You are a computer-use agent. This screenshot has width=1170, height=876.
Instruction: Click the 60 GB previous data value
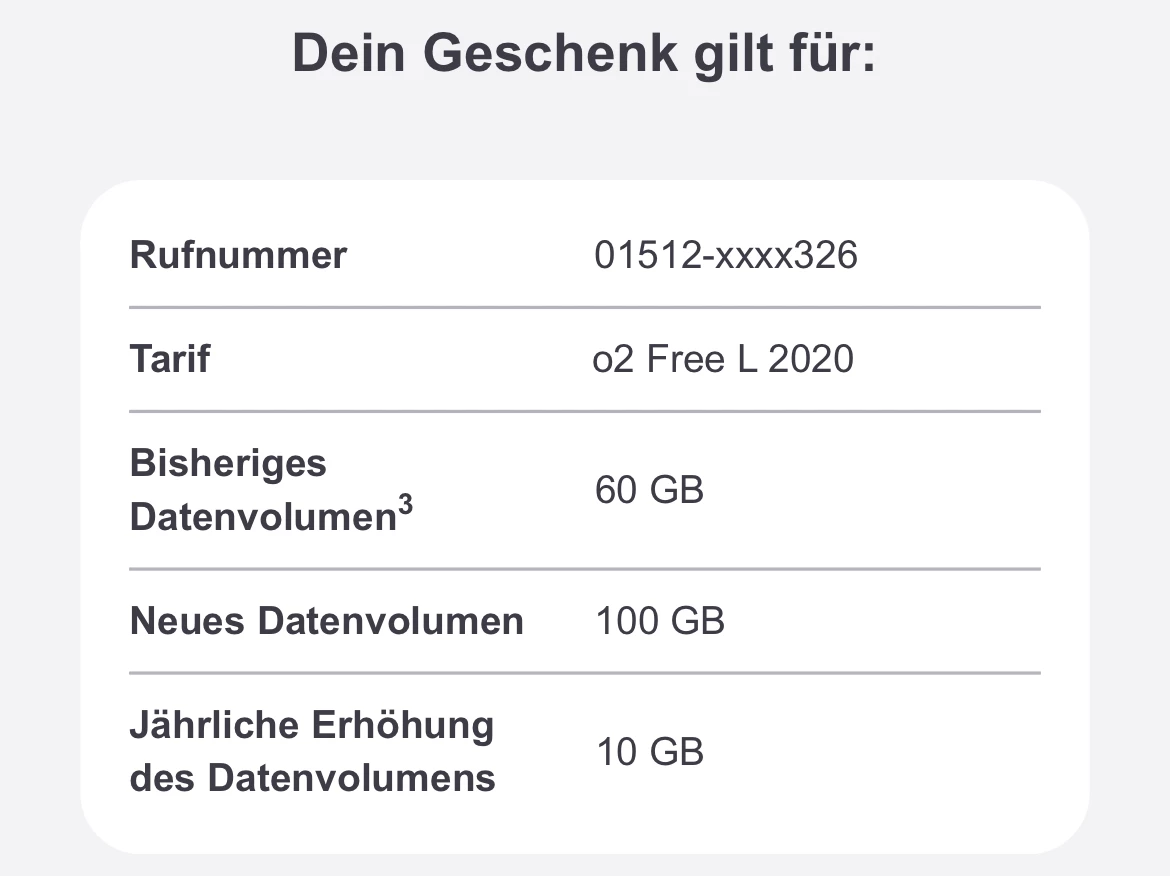(649, 490)
